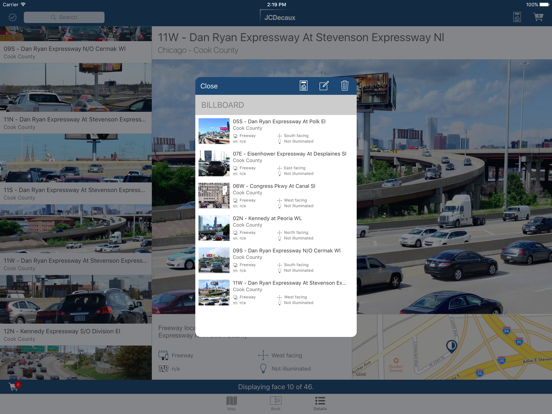Tap the checkmark circle icon top left
Image resolution: width=552 pixels, height=414 pixels.
(x=12, y=17)
